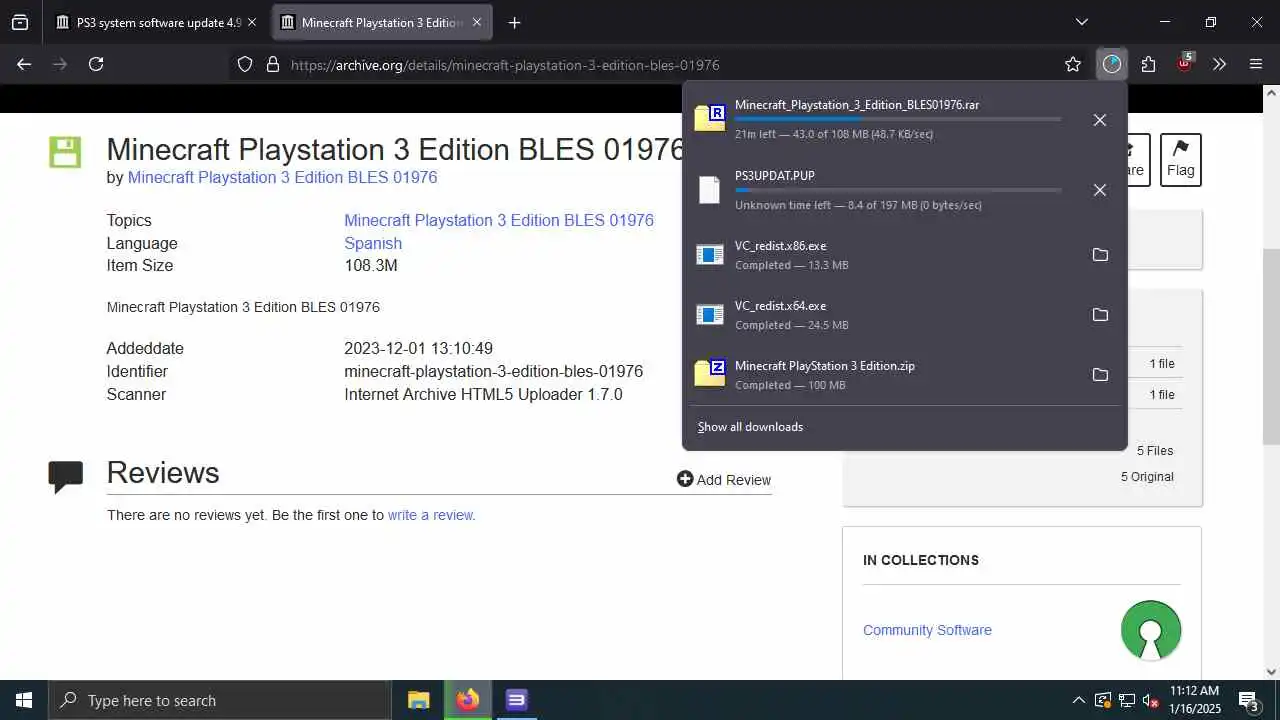Viewport: 1280px width, 720px height.
Task: Click the muted volume tray icon
Action: [x=1151, y=700]
